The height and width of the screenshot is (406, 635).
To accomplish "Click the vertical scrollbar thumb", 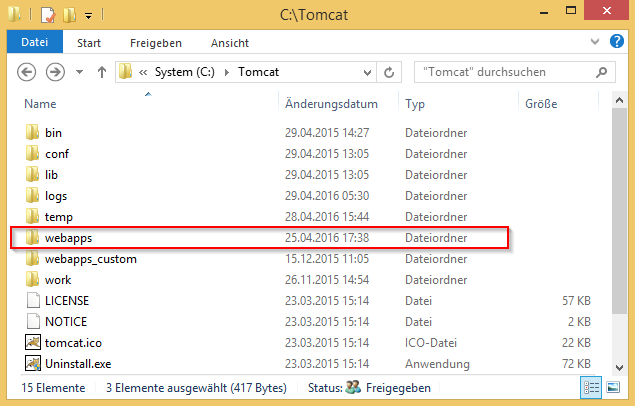I will tap(619, 210).
